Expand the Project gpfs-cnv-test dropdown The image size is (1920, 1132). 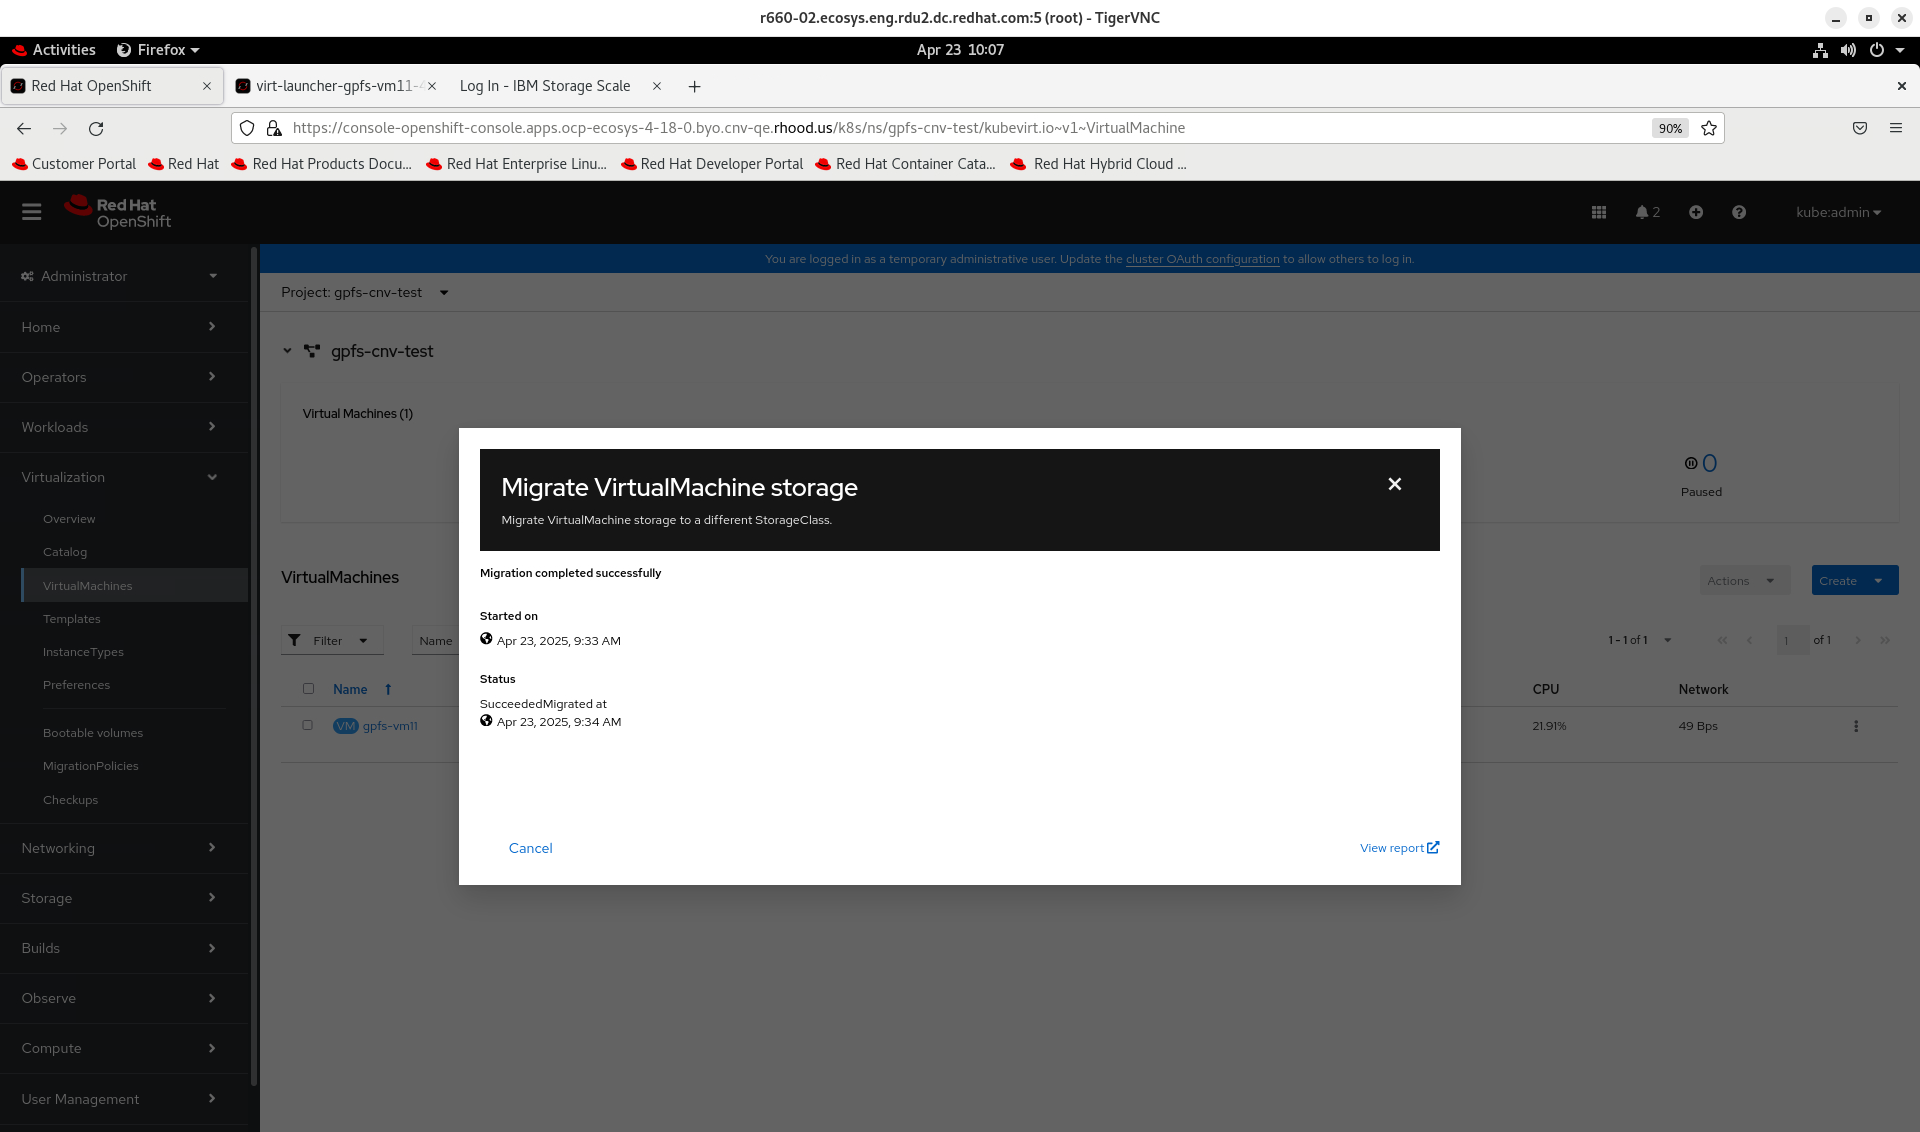365,293
